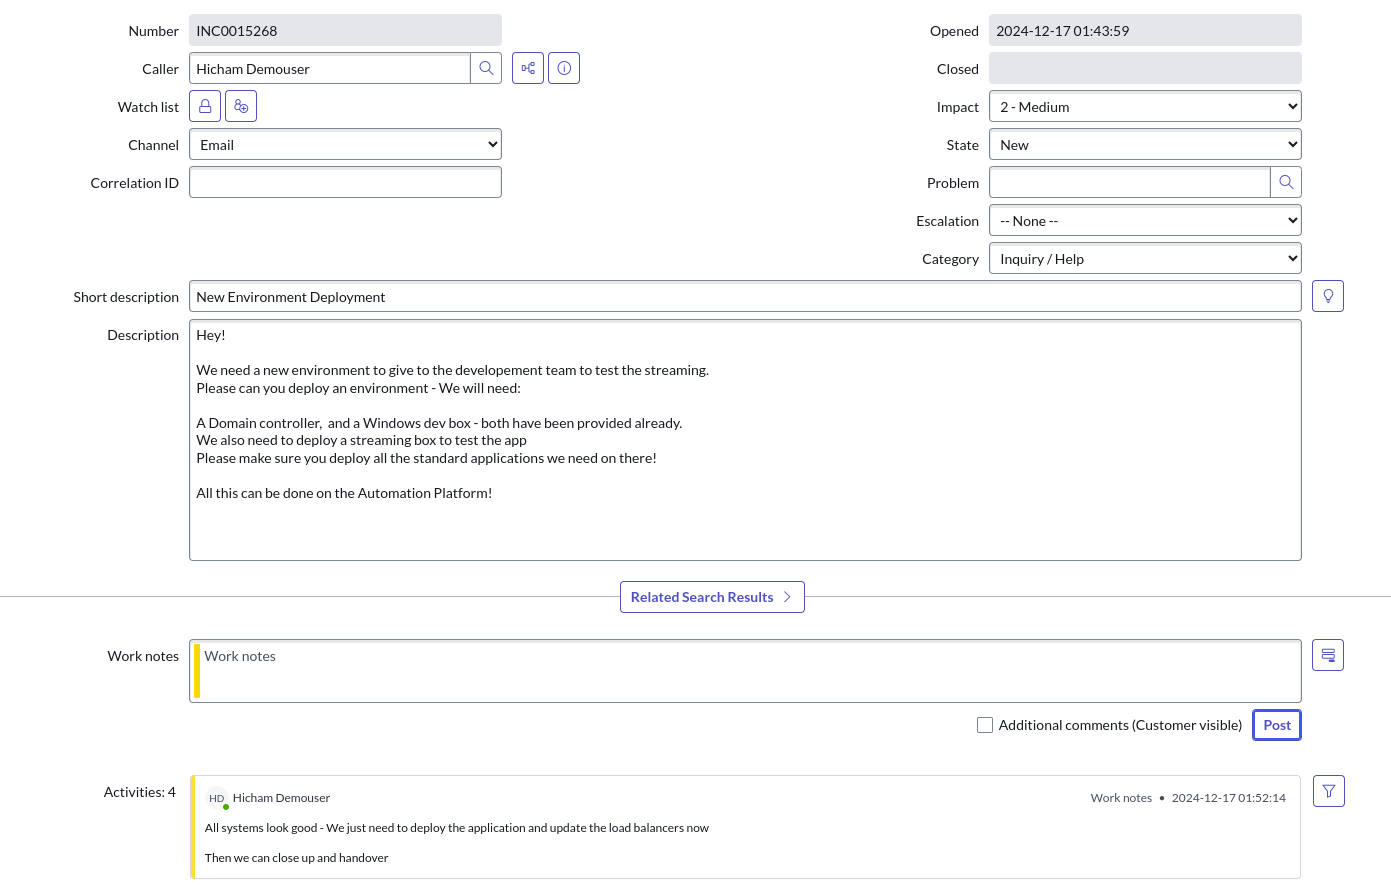
Task: Click inside the Description text area
Action: tap(745, 440)
